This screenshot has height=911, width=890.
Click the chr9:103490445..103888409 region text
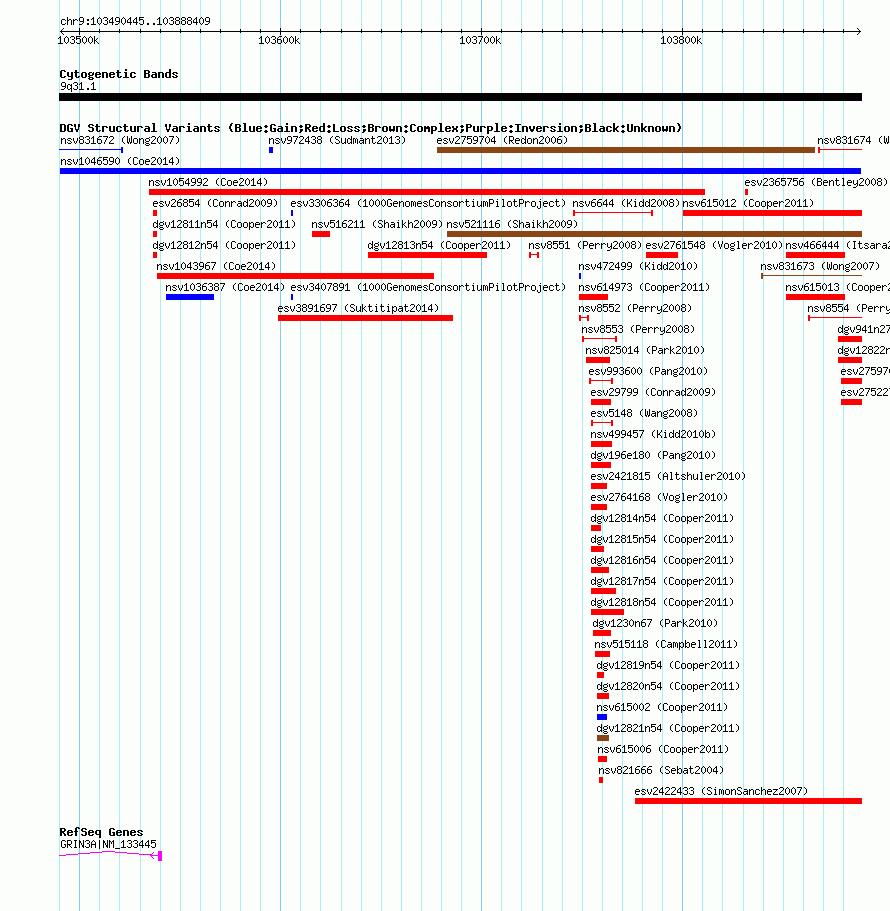pos(135,21)
